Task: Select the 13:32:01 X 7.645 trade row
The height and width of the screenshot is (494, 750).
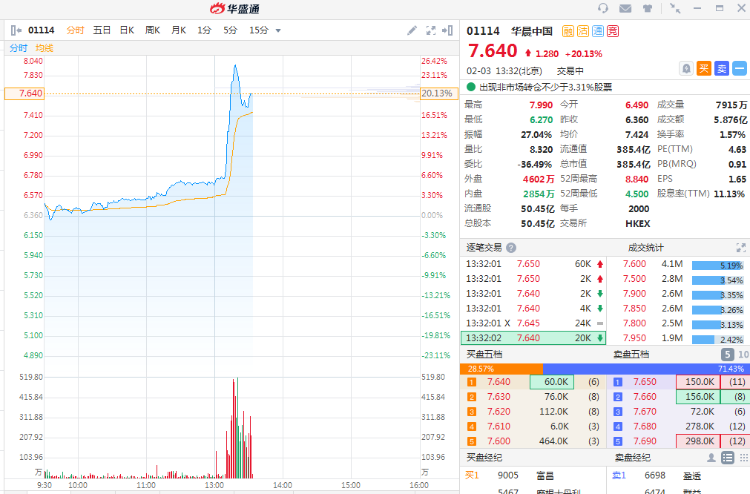Action: (x=533, y=323)
